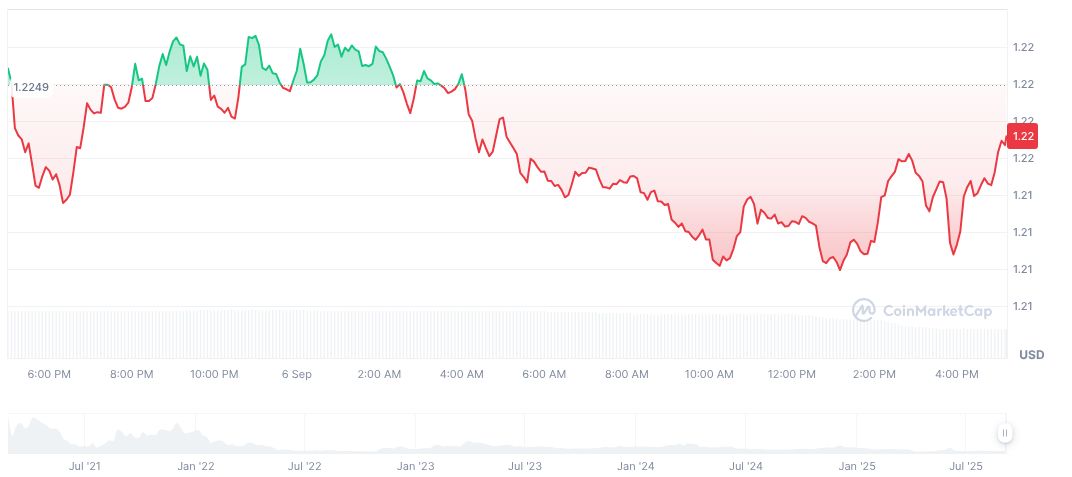Screen dimensions: 1072x477
Task: Select Jul '21 on the navigator timeline
Action: coord(84,466)
